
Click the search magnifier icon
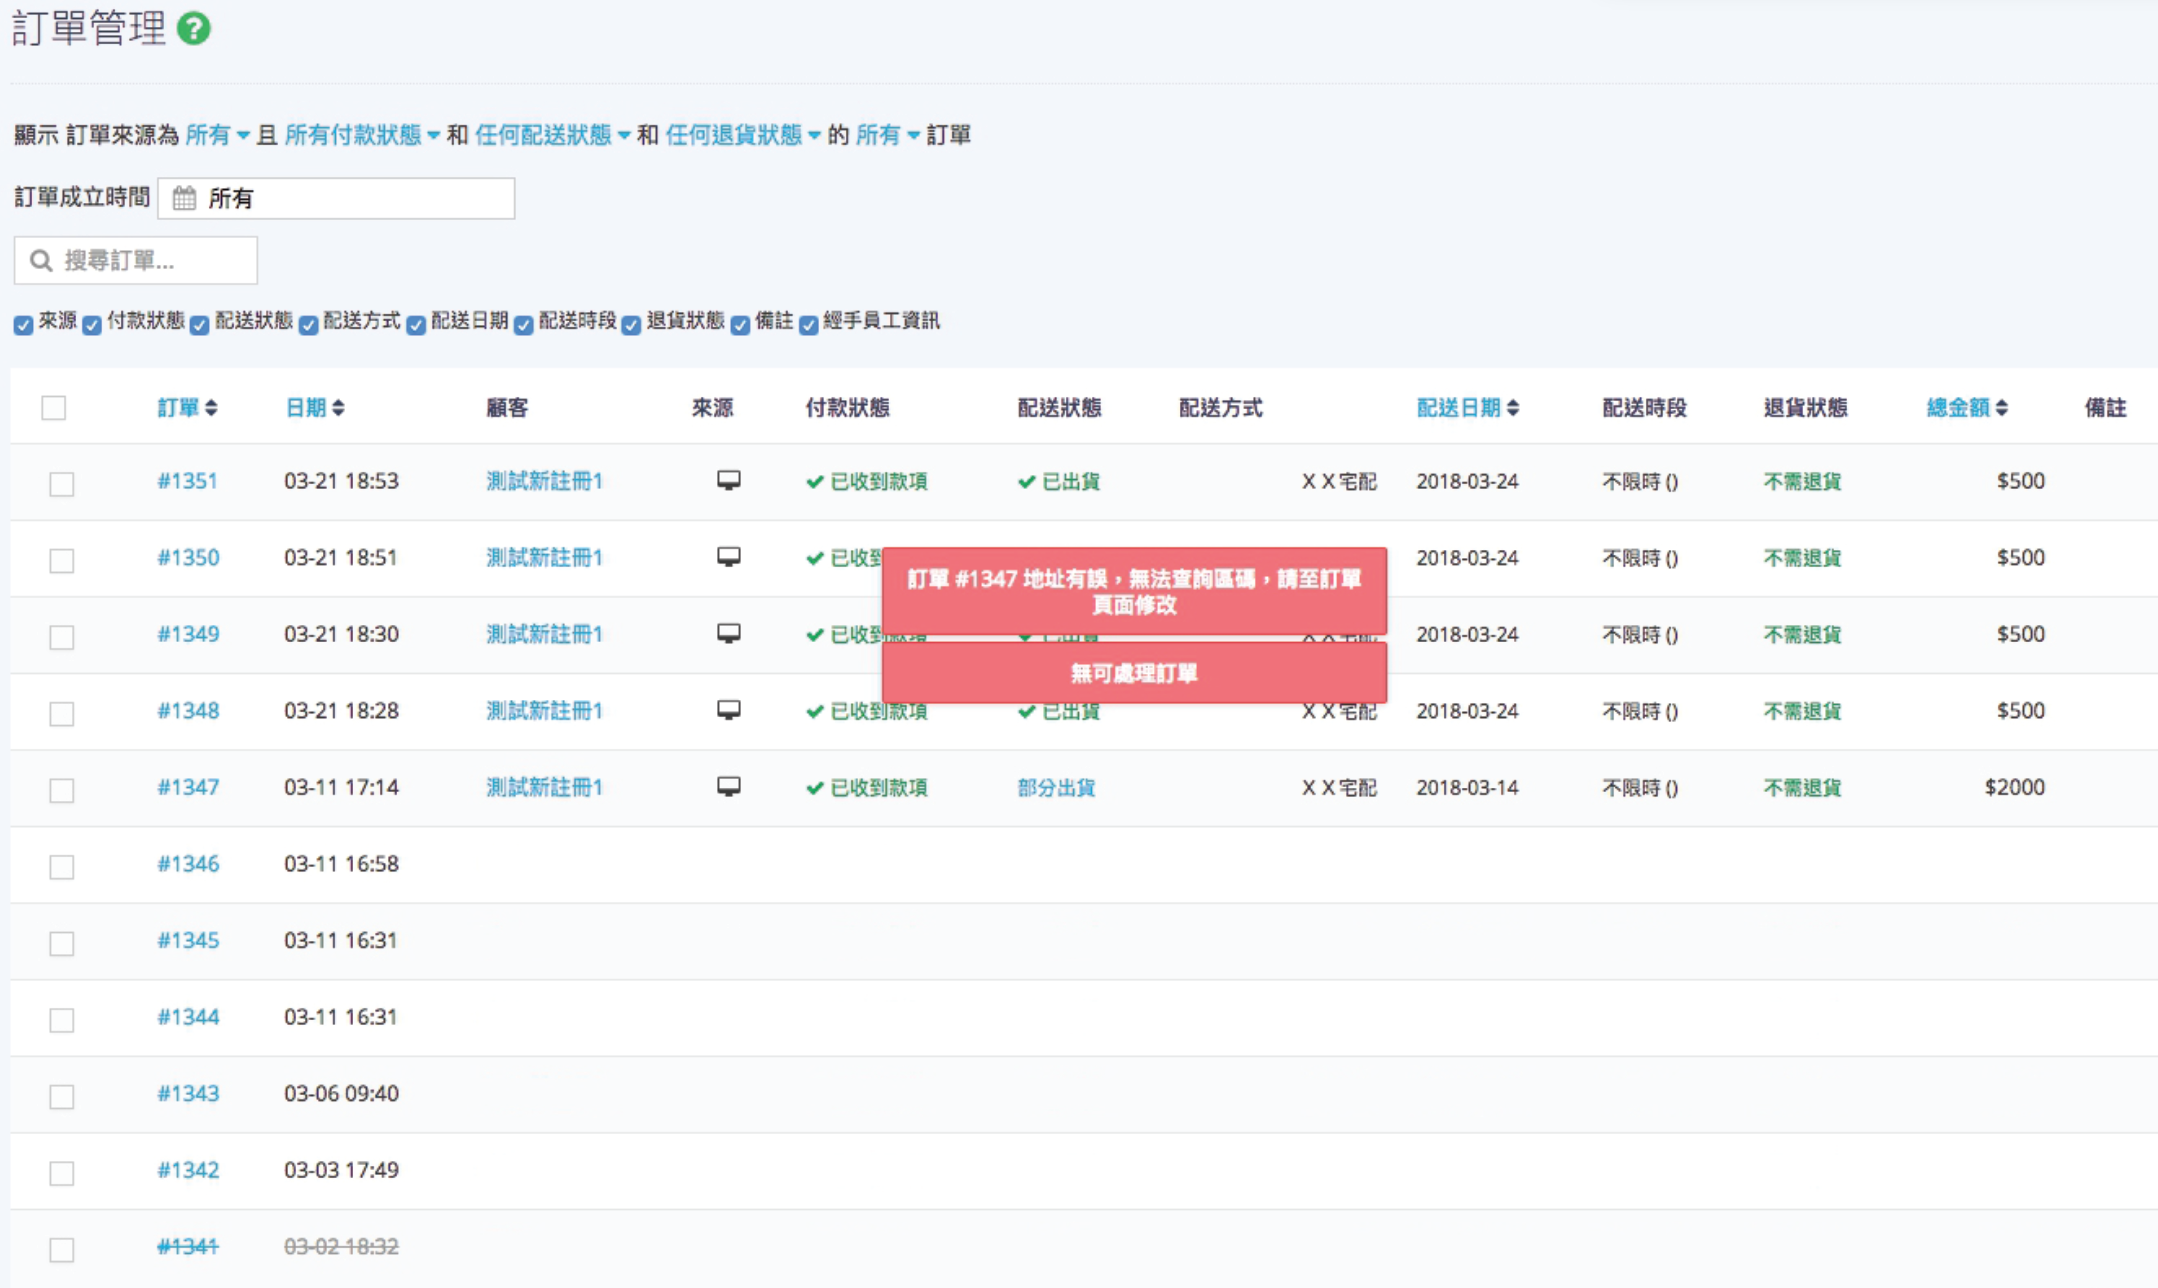pyautogui.click(x=41, y=261)
